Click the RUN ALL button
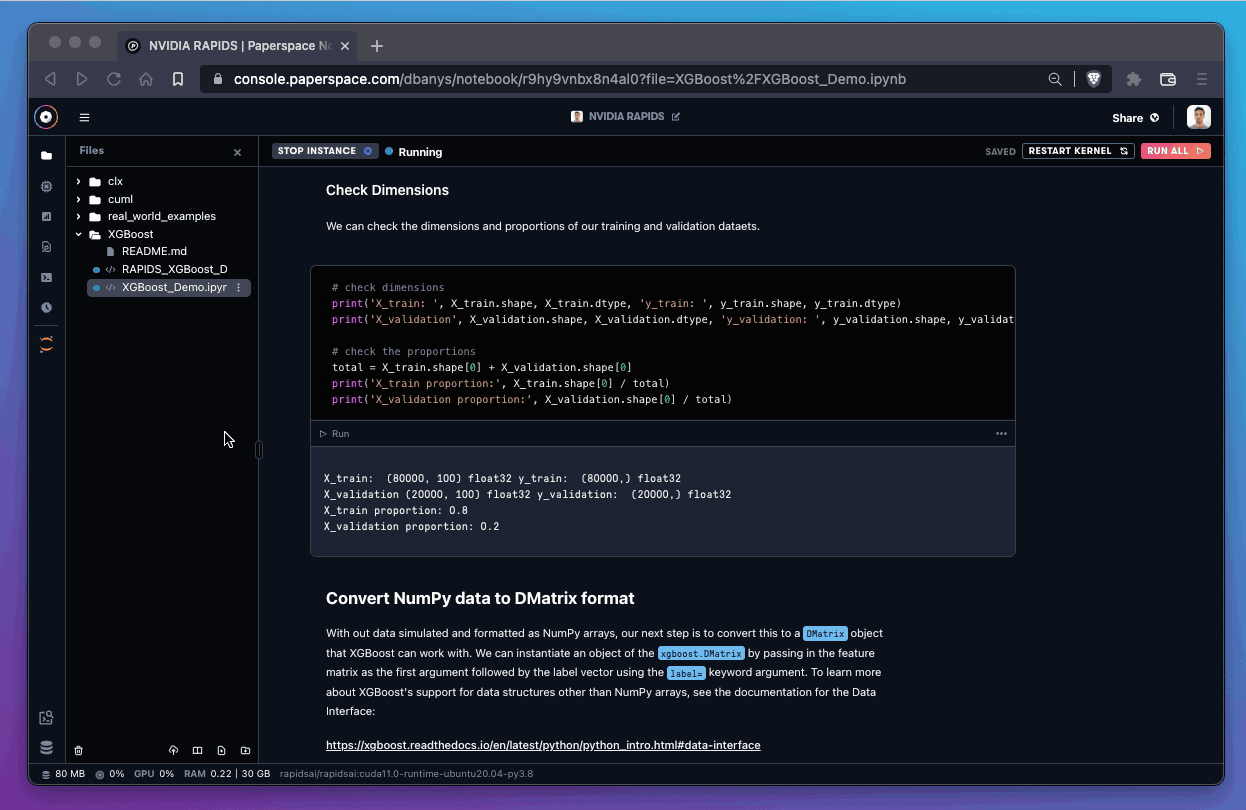The height and width of the screenshot is (810, 1246). 1175,151
